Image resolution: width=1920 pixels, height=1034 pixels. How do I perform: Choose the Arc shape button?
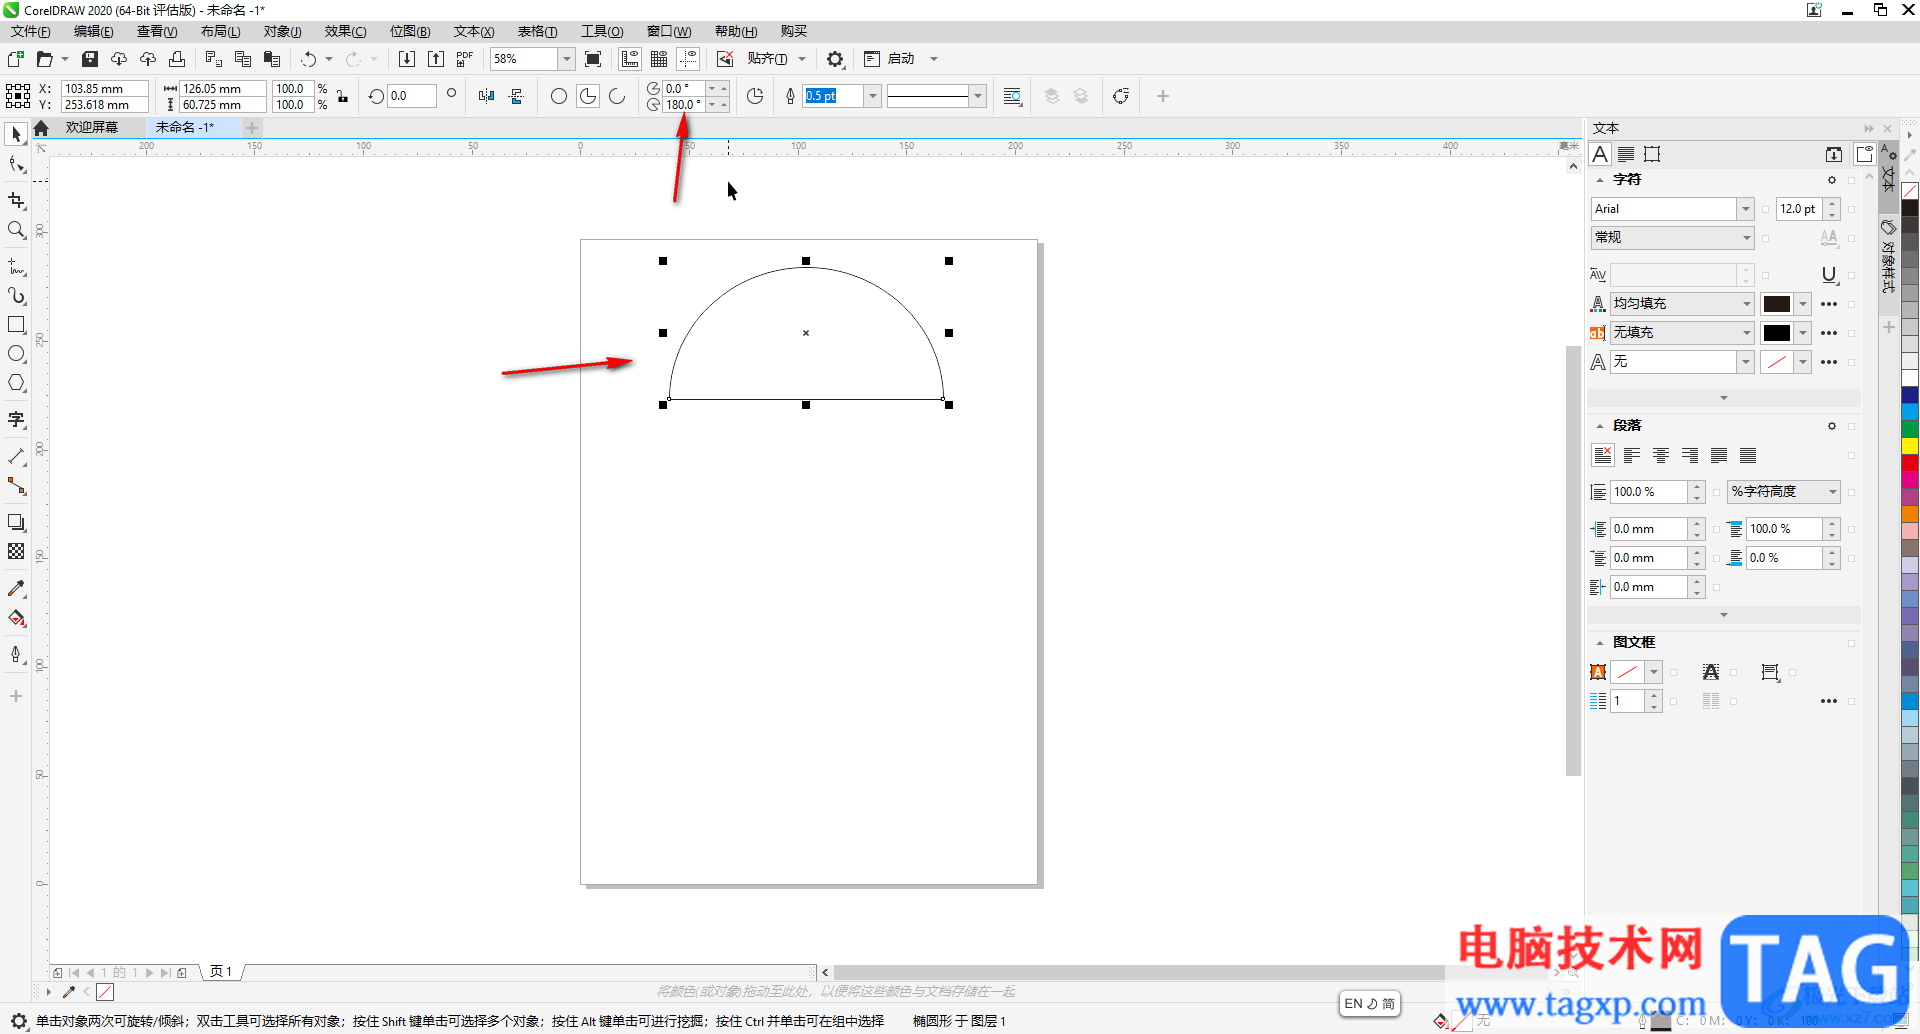pos(617,96)
